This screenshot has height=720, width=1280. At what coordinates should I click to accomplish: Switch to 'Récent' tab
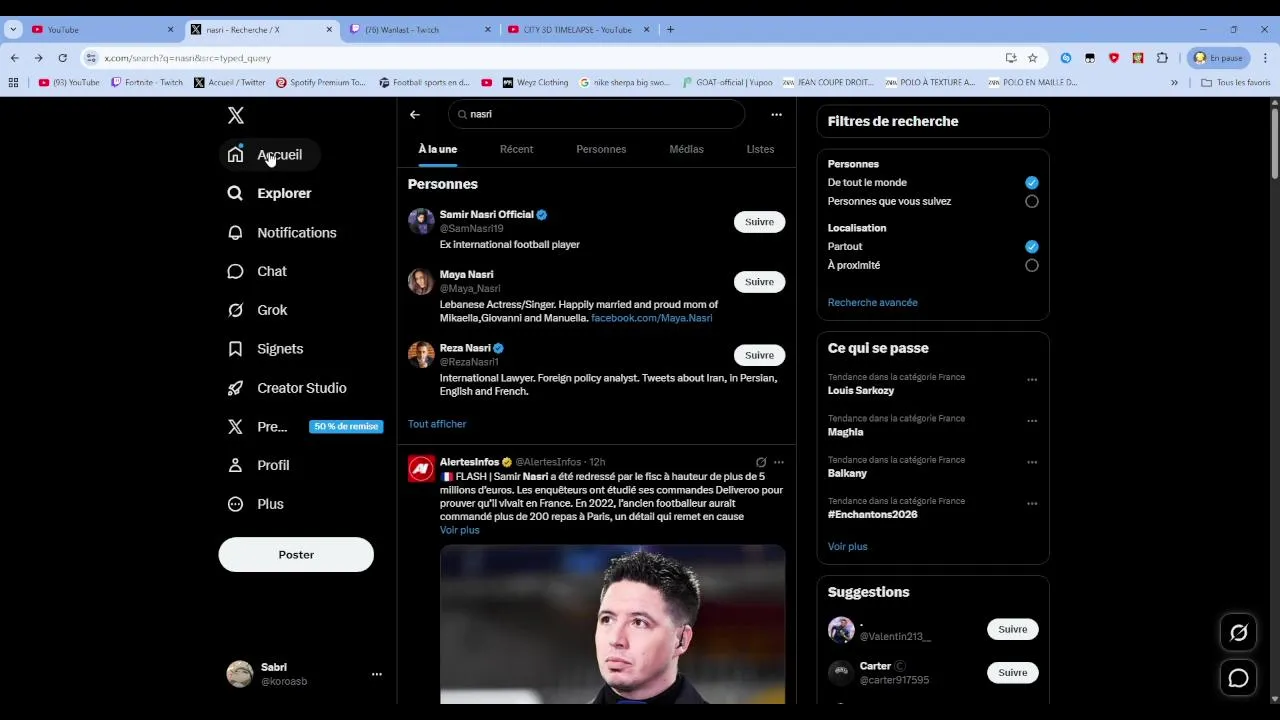tap(516, 149)
